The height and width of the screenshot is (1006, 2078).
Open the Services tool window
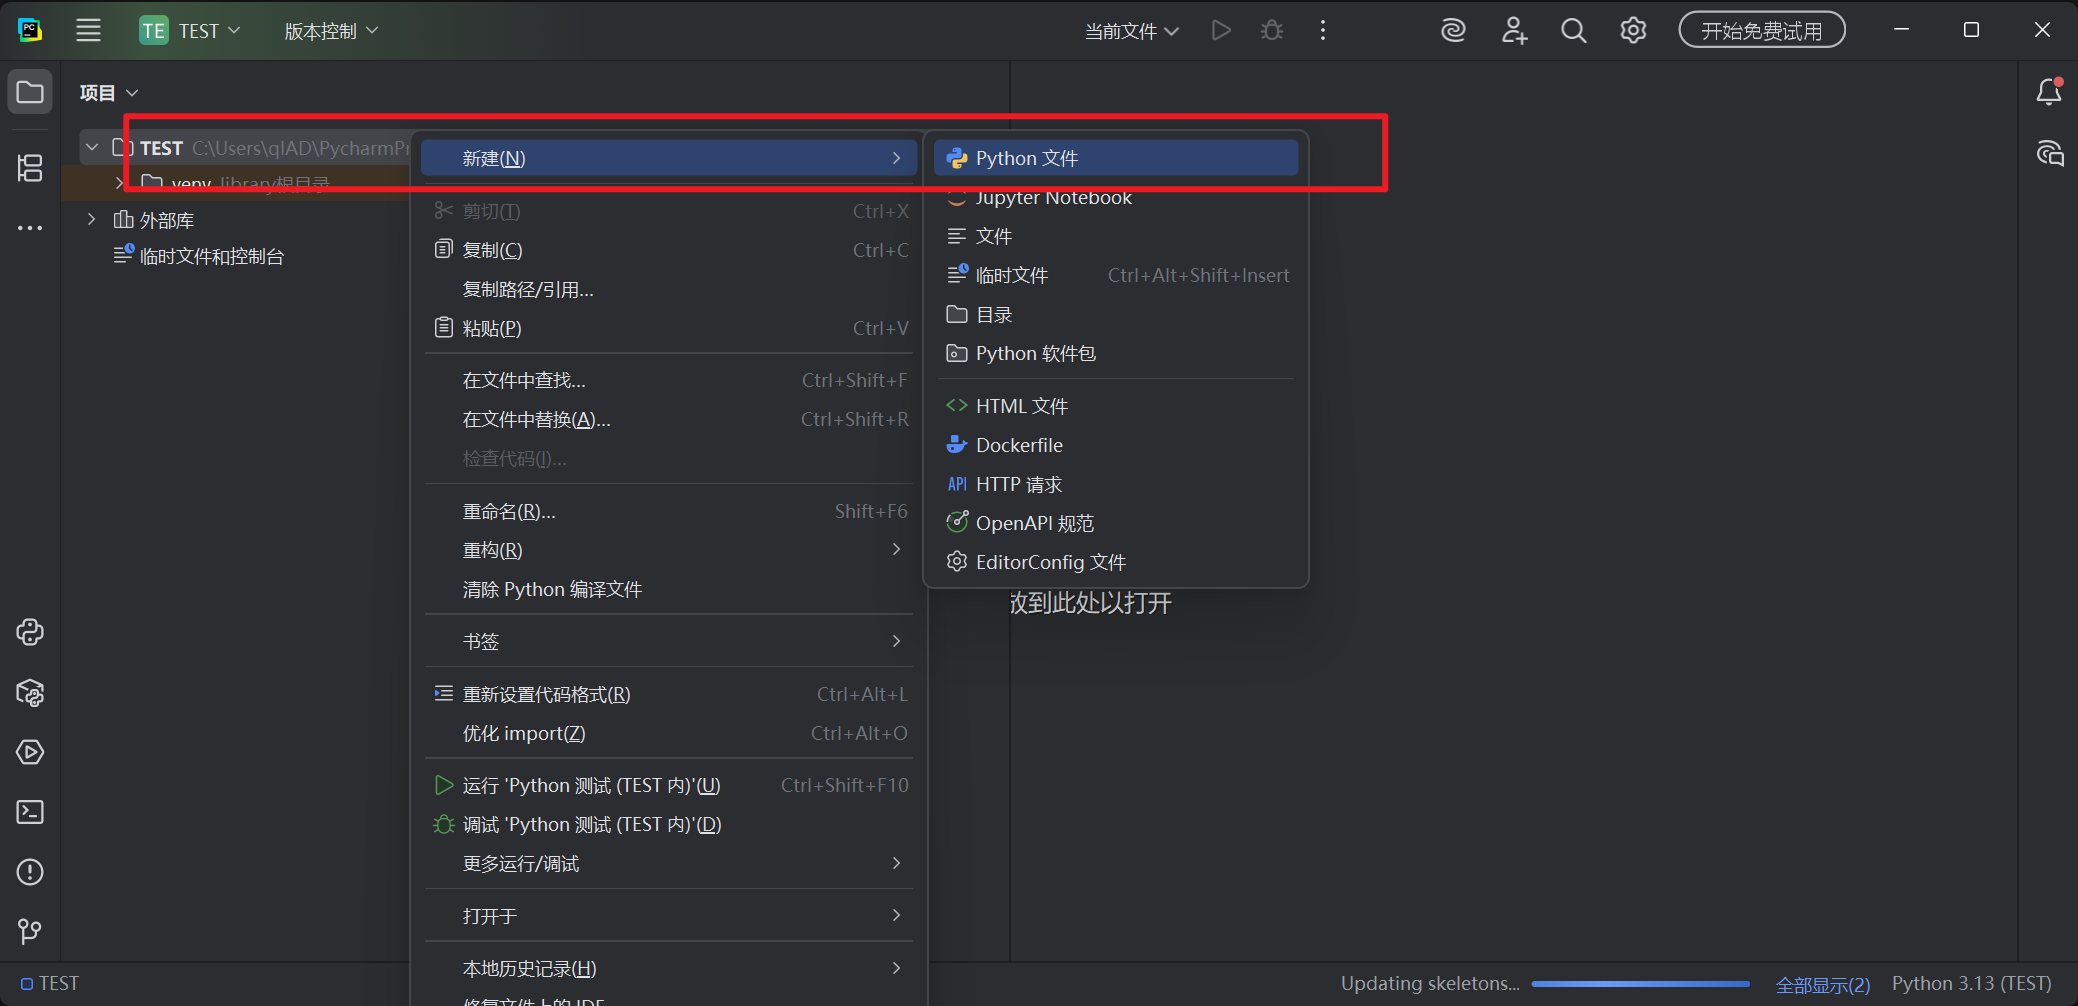(x=30, y=752)
